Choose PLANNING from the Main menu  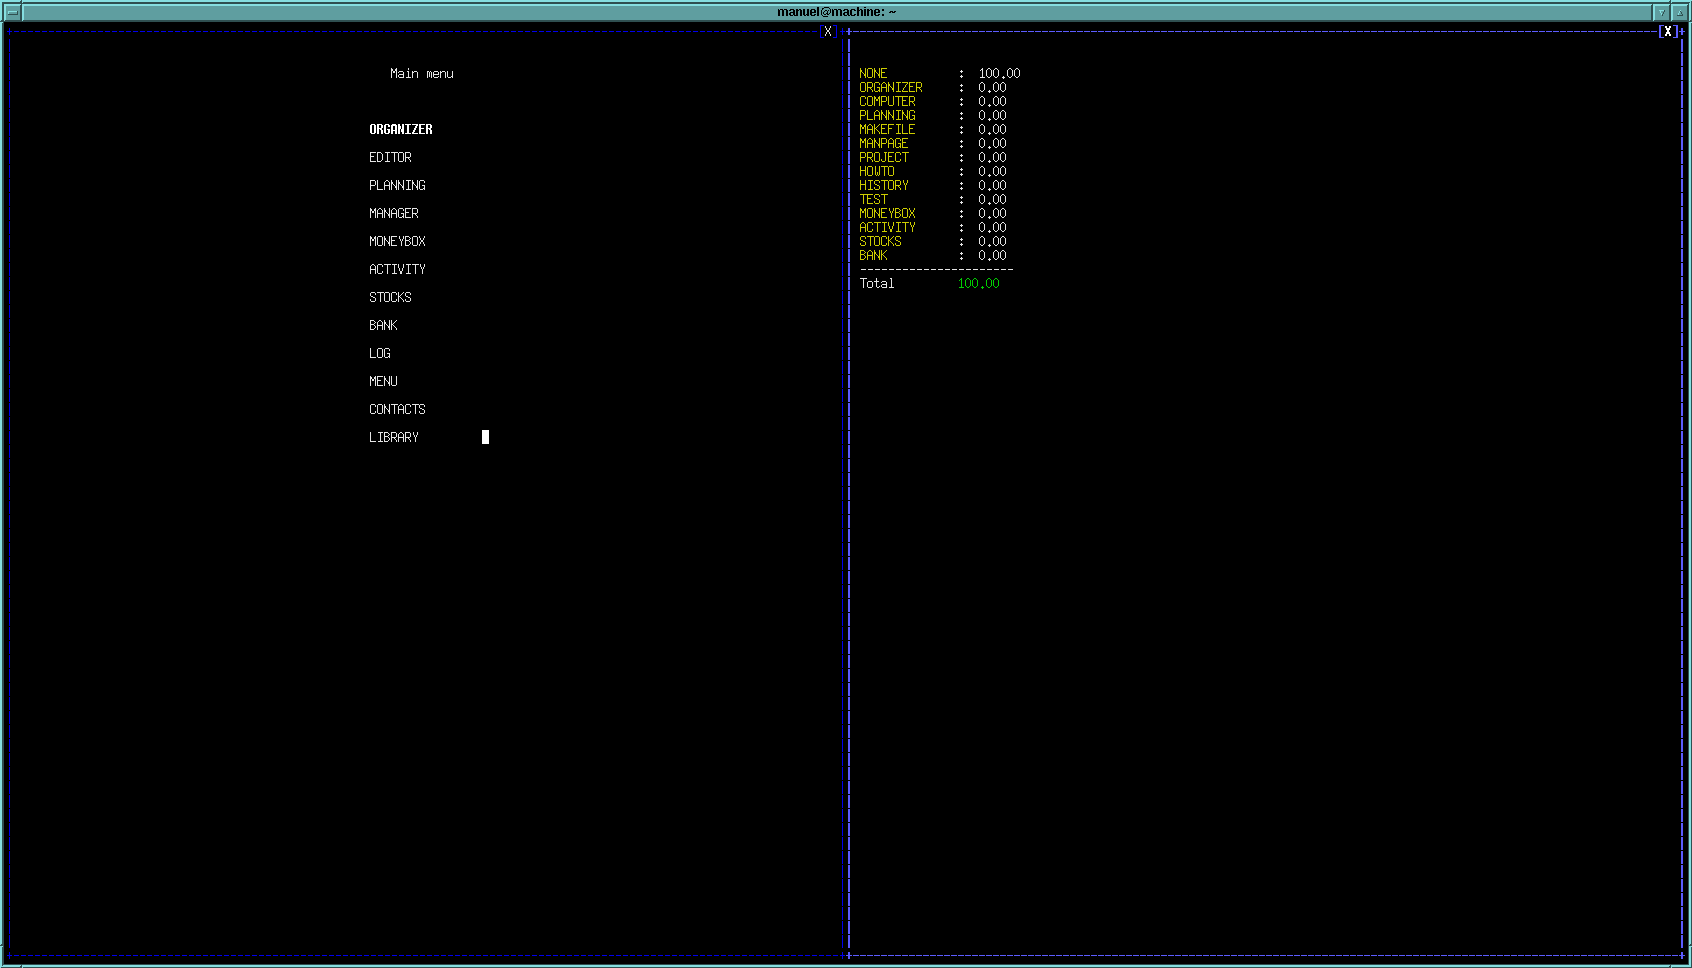pyautogui.click(x=397, y=186)
